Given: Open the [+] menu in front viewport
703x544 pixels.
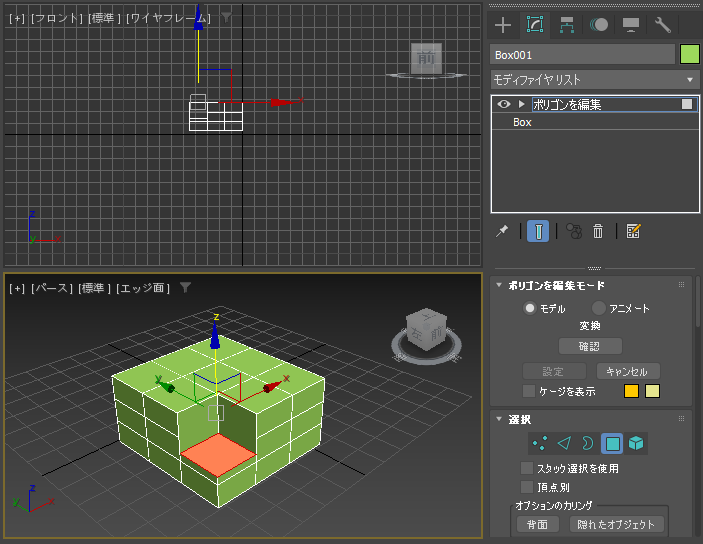Looking at the screenshot, I should pyautogui.click(x=17, y=18).
